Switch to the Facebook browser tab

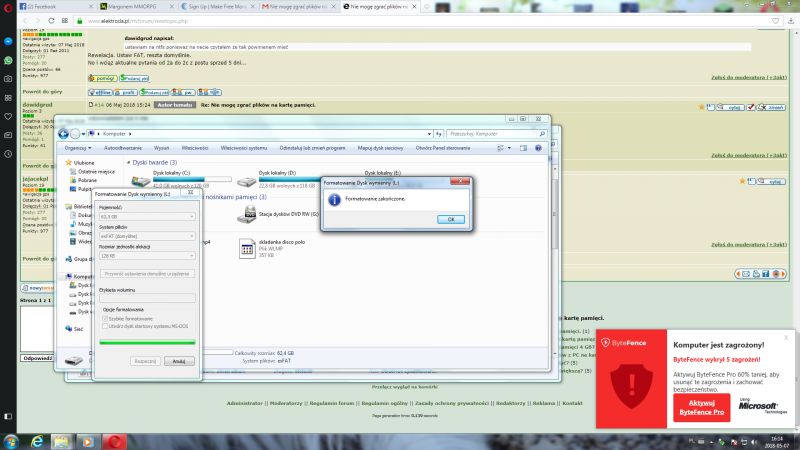point(55,7)
